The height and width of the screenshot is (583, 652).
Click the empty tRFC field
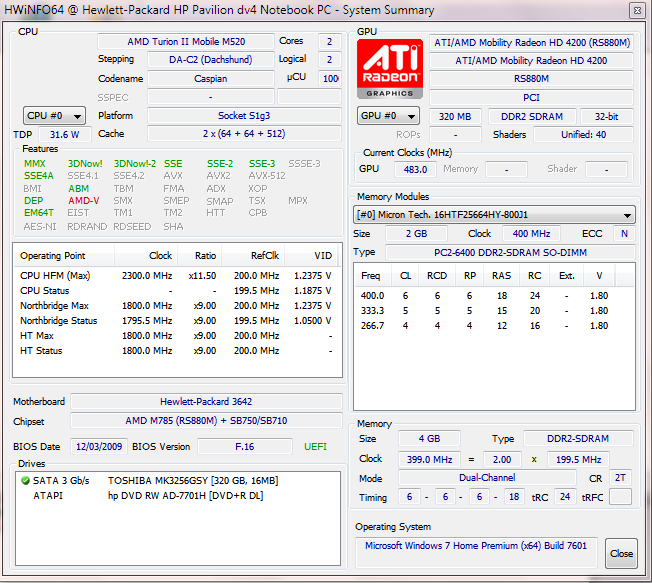620,497
